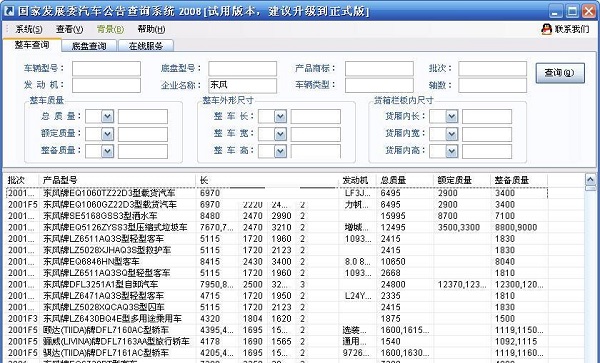Select row 颐达(TIIDA)牌DFL7160AC型轿车
This screenshot has height=363, width=600.
pyautogui.click(x=277, y=330)
